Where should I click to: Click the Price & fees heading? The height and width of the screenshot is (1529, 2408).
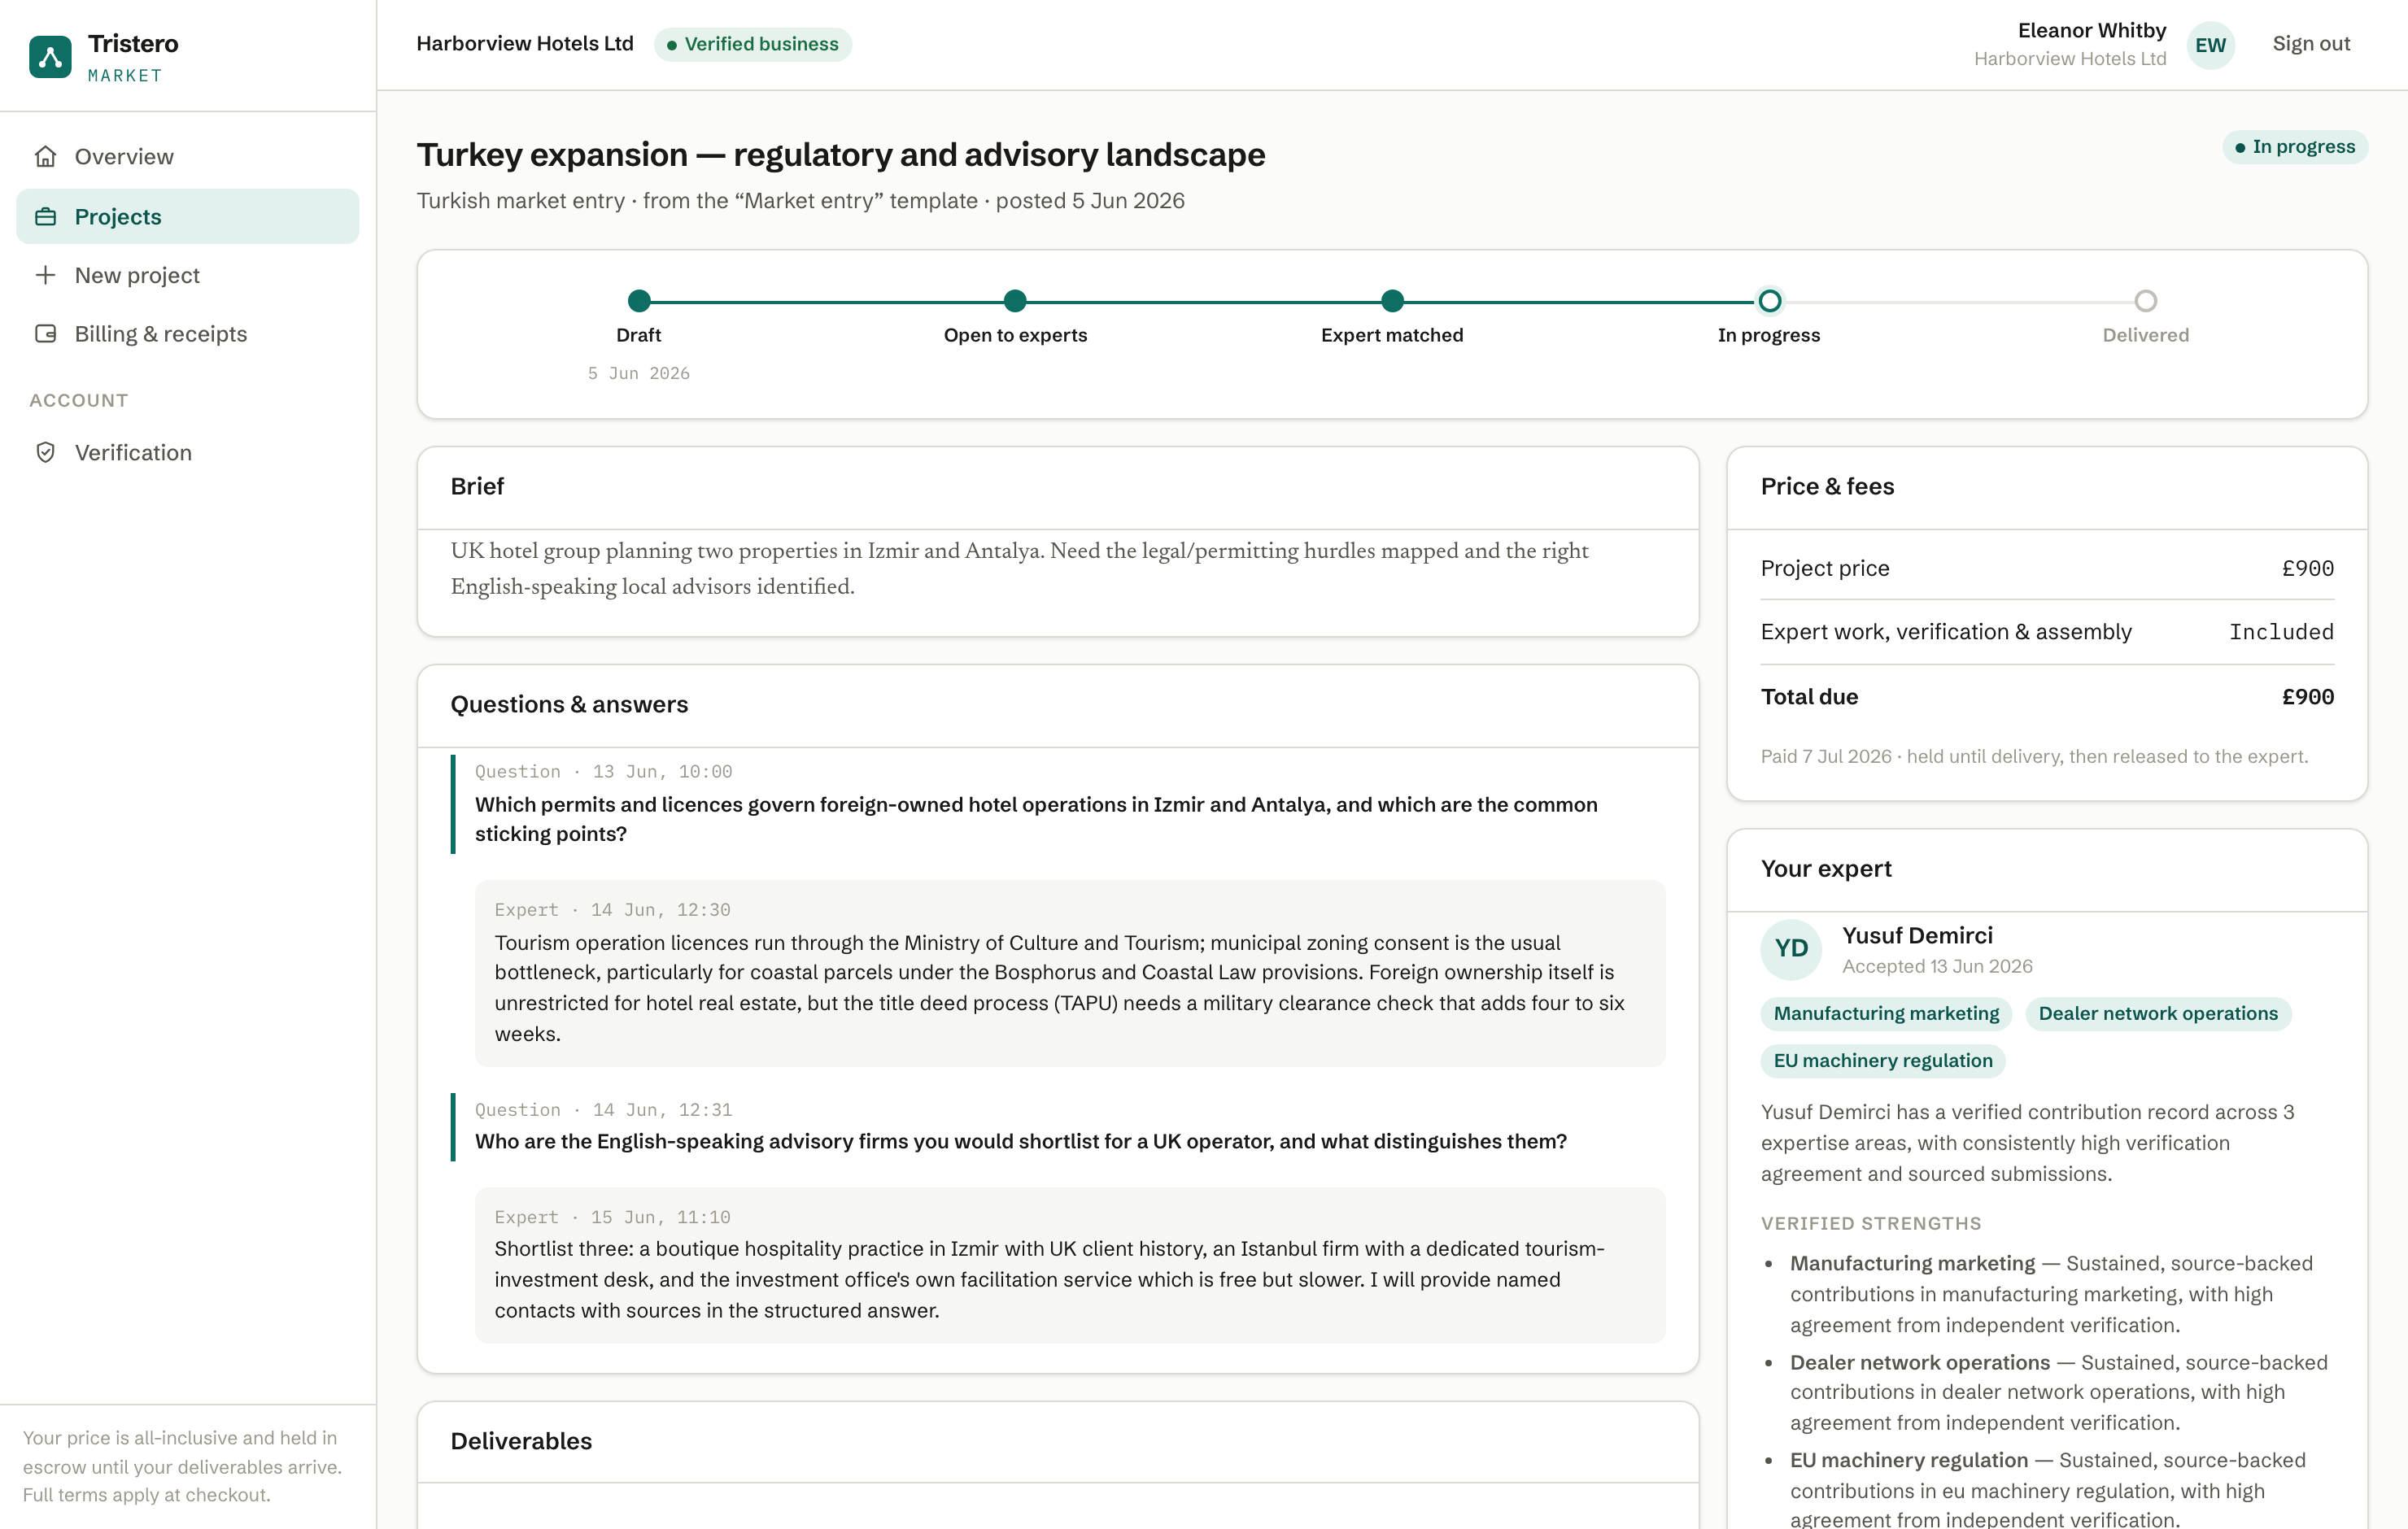[x=1827, y=486]
